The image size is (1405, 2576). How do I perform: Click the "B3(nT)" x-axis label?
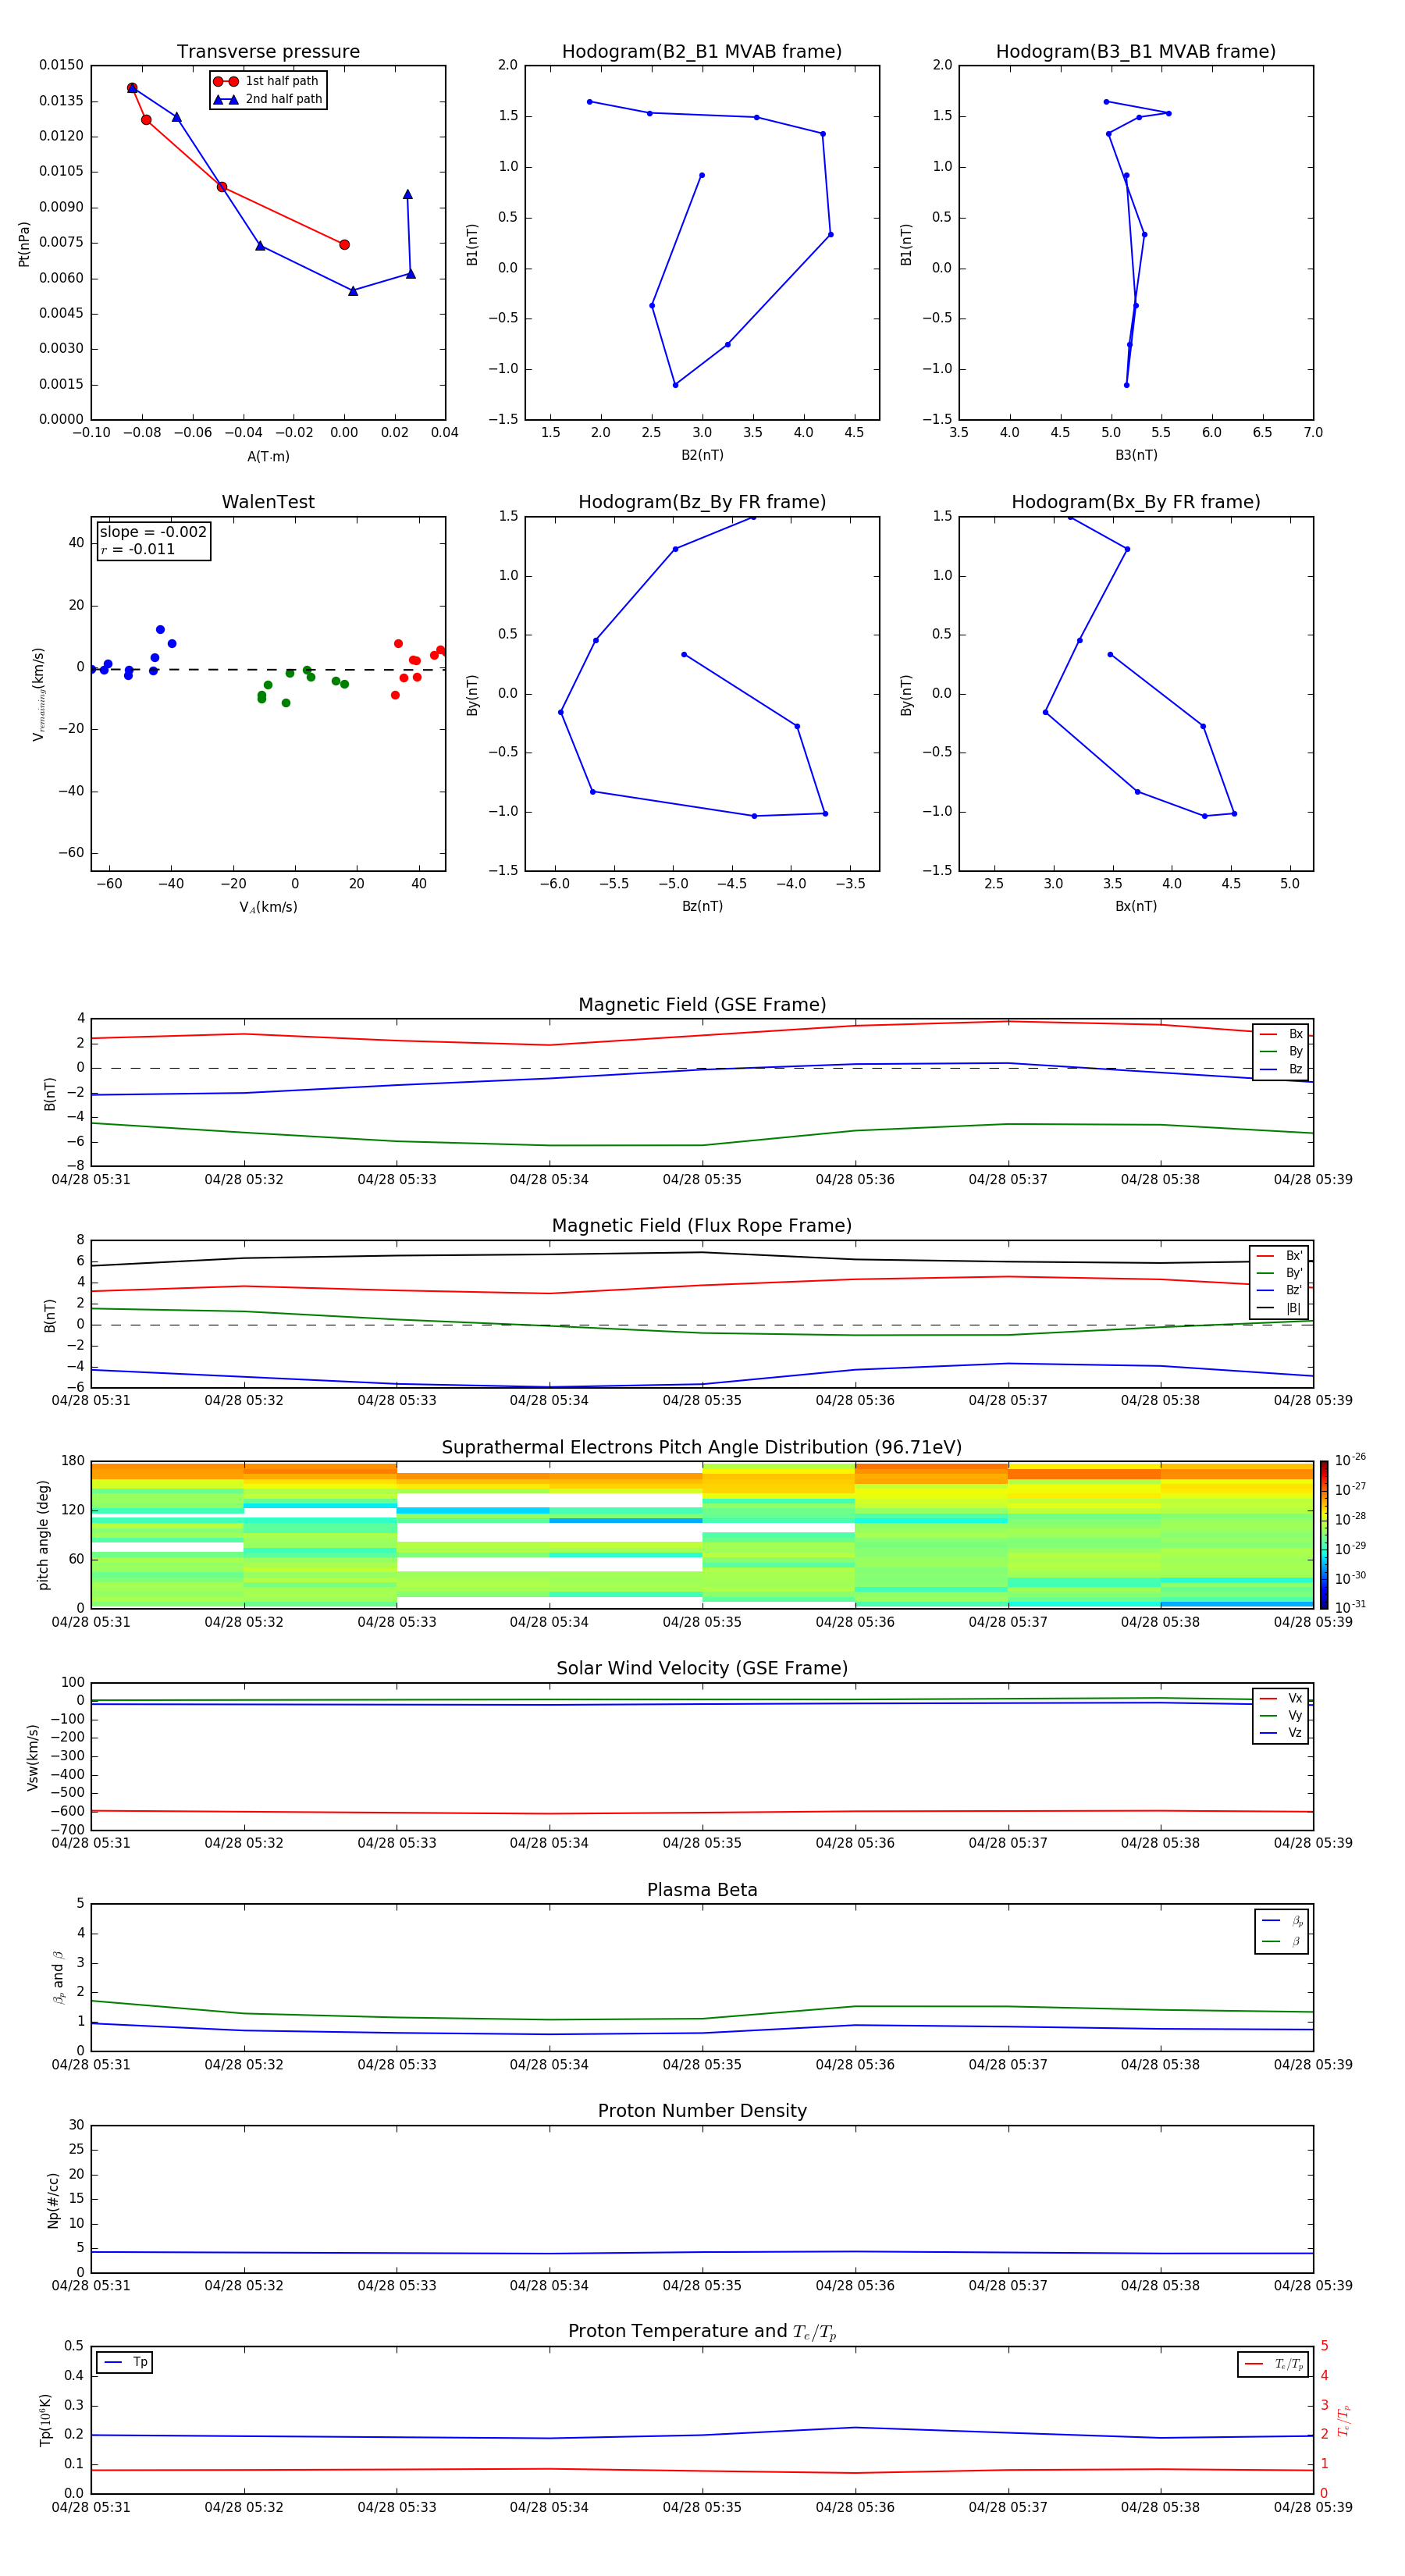tap(1136, 455)
